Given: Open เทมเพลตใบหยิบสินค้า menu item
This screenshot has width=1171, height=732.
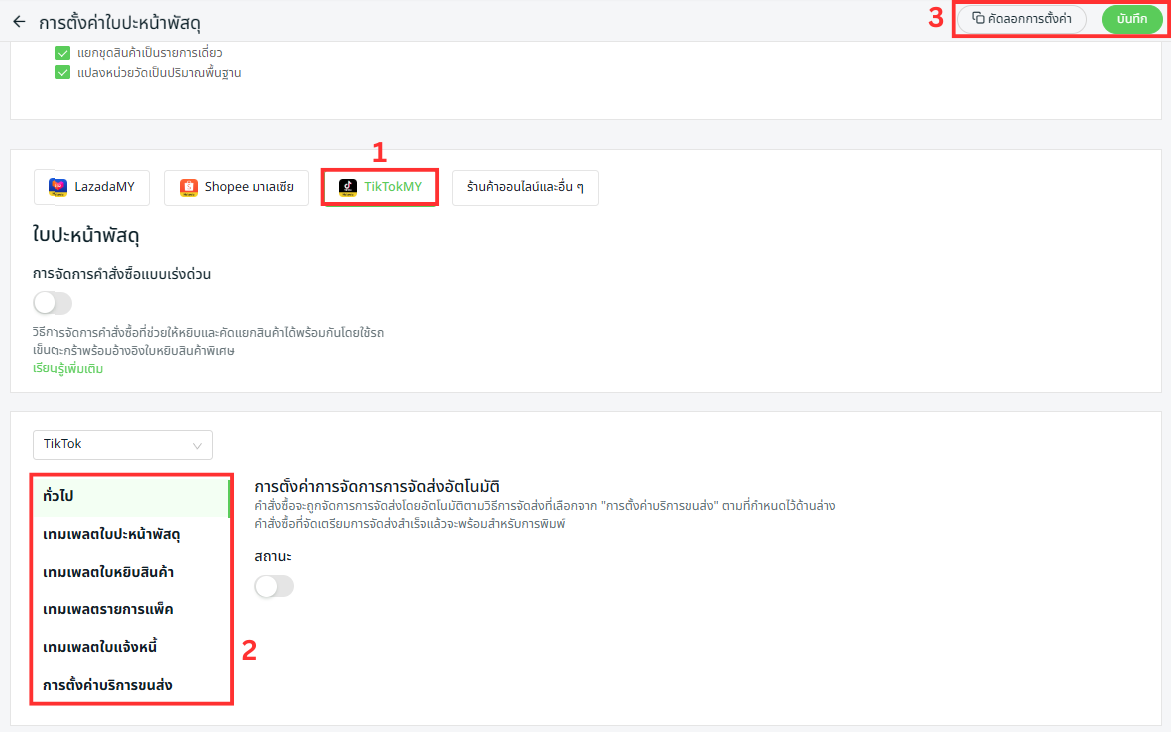Looking at the screenshot, I should pos(110,573).
